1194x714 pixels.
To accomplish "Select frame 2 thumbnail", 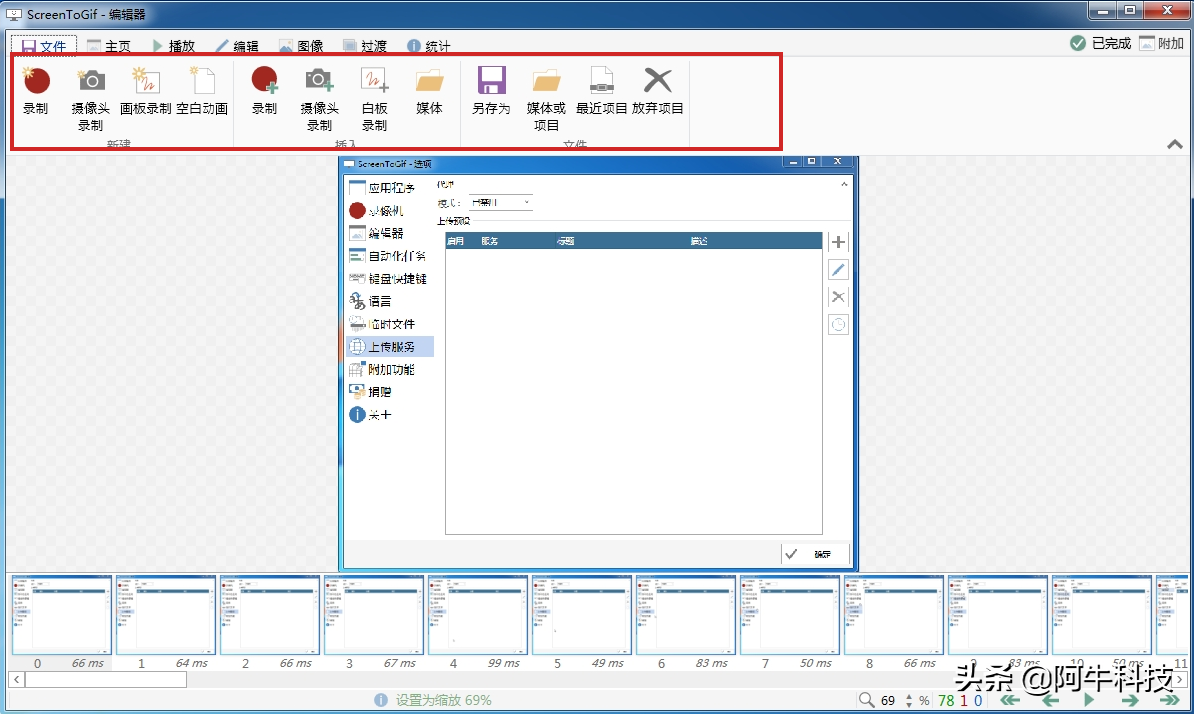I will [270, 615].
